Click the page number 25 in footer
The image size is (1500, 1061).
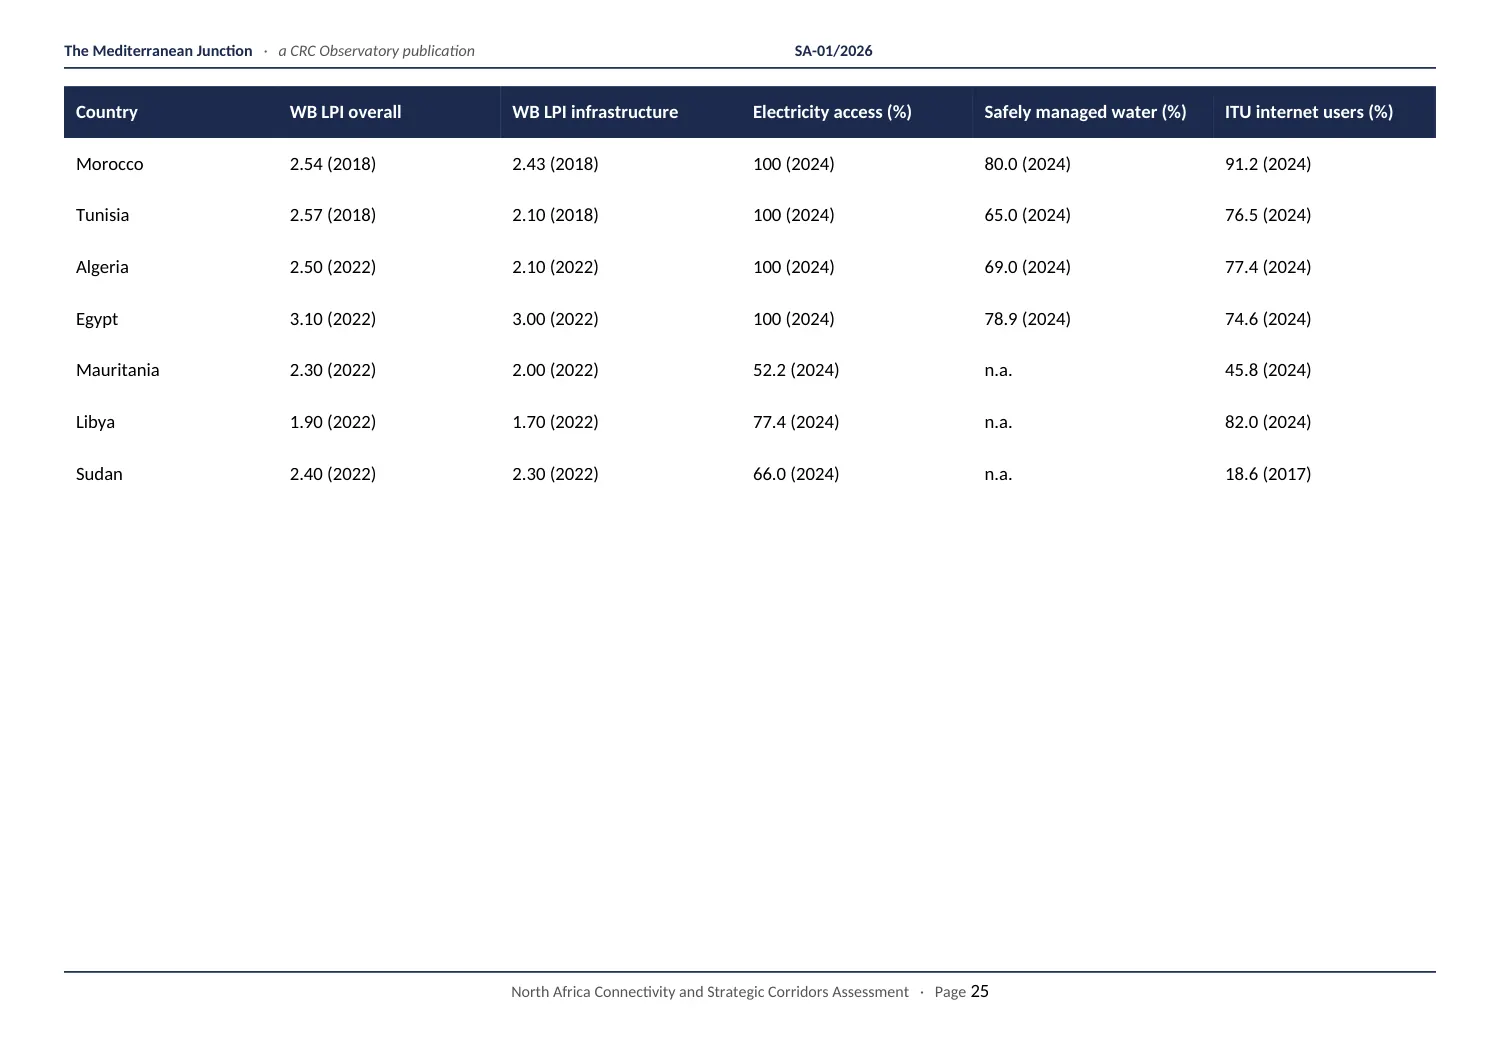[x=980, y=991]
